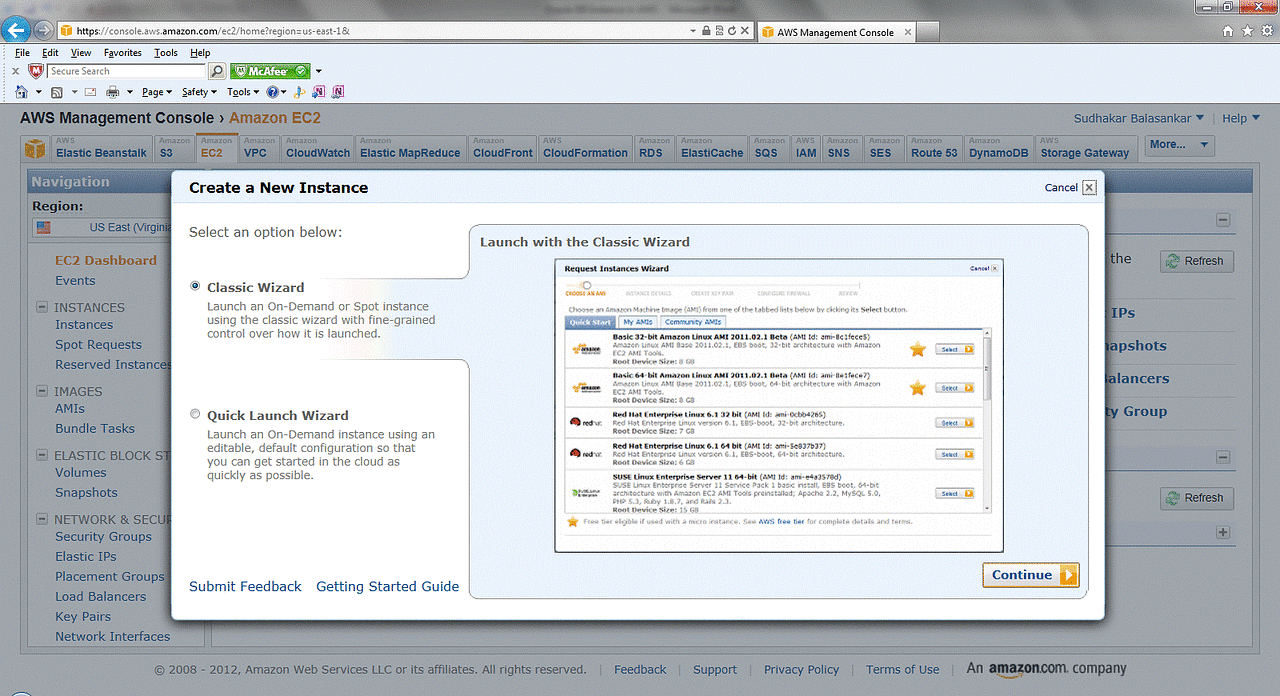Open the Submit Feedback link
This screenshot has width=1280, height=696.
[x=245, y=587]
